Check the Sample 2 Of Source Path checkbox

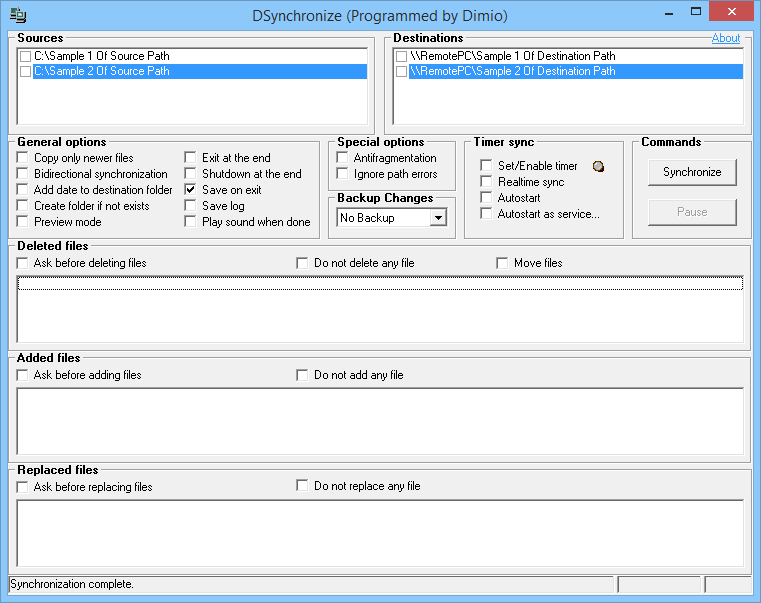coord(25,71)
